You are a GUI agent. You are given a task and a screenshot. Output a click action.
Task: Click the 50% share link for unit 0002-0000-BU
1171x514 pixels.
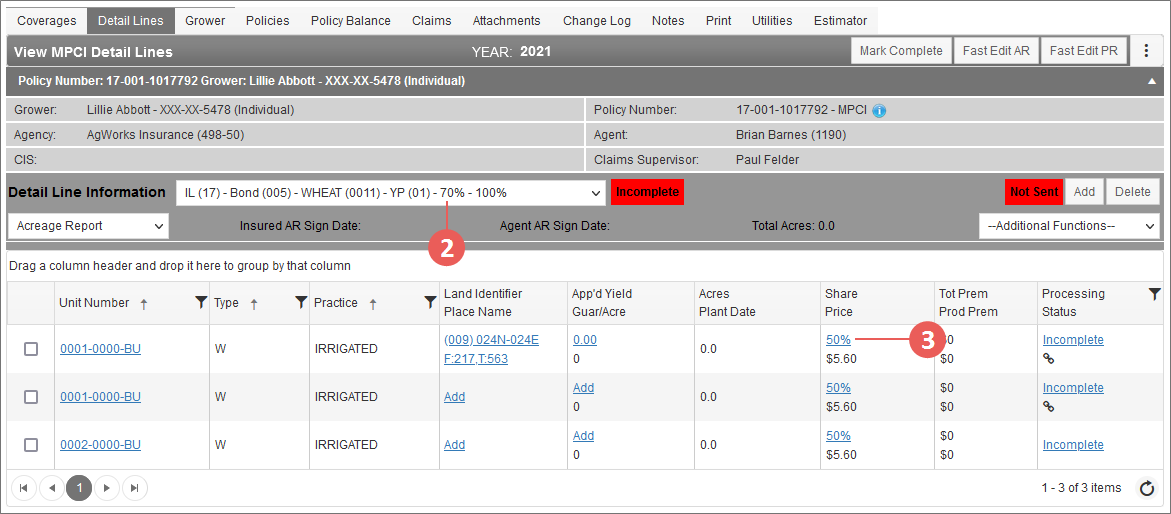838,436
